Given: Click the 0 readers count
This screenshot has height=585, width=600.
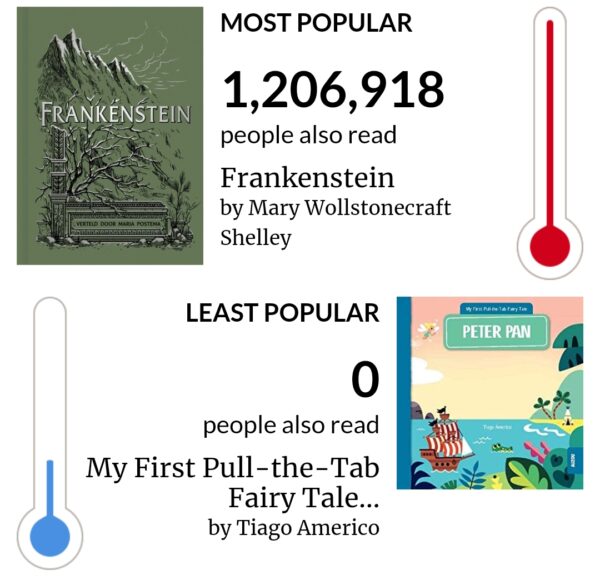Looking at the screenshot, I should click(365, 380).
